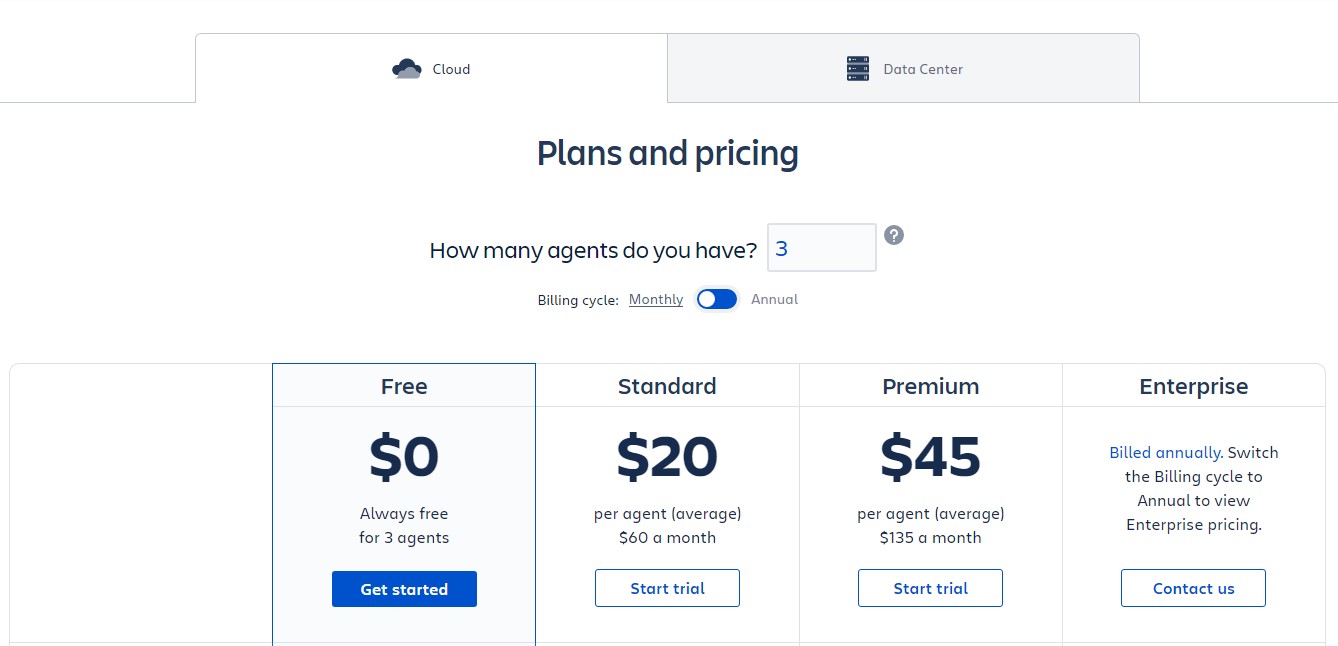Click the Get started button
Image resolution: width=1338 pixels, height=646 pixels.
(x=404, y=589)
